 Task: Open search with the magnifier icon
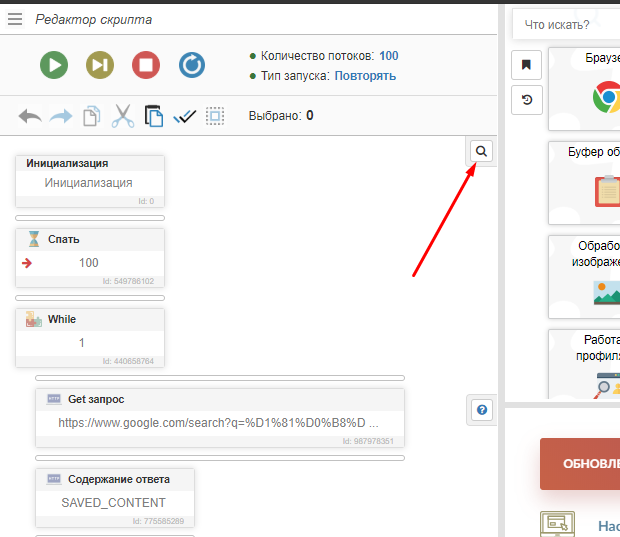(481, 151)
